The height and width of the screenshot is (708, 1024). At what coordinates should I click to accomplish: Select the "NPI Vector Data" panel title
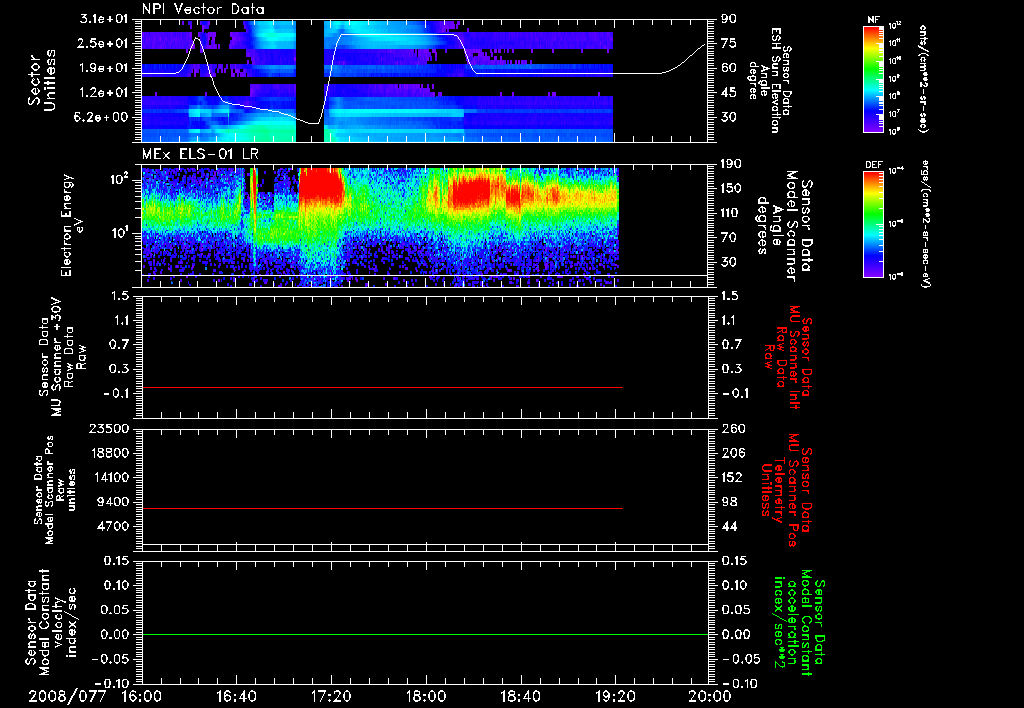tap(203, 9)
